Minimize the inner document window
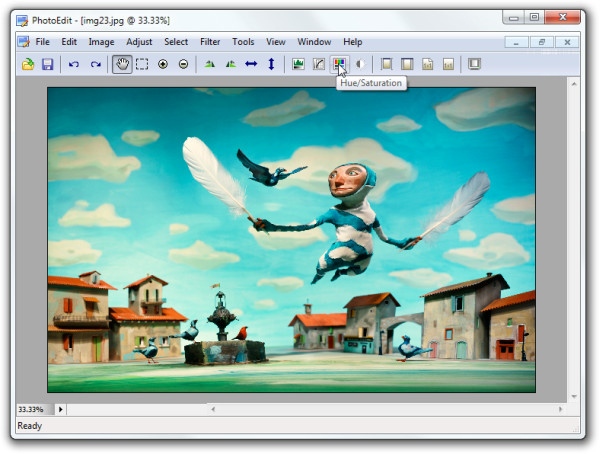The image size is (600, 454). [x=516, y=42]
